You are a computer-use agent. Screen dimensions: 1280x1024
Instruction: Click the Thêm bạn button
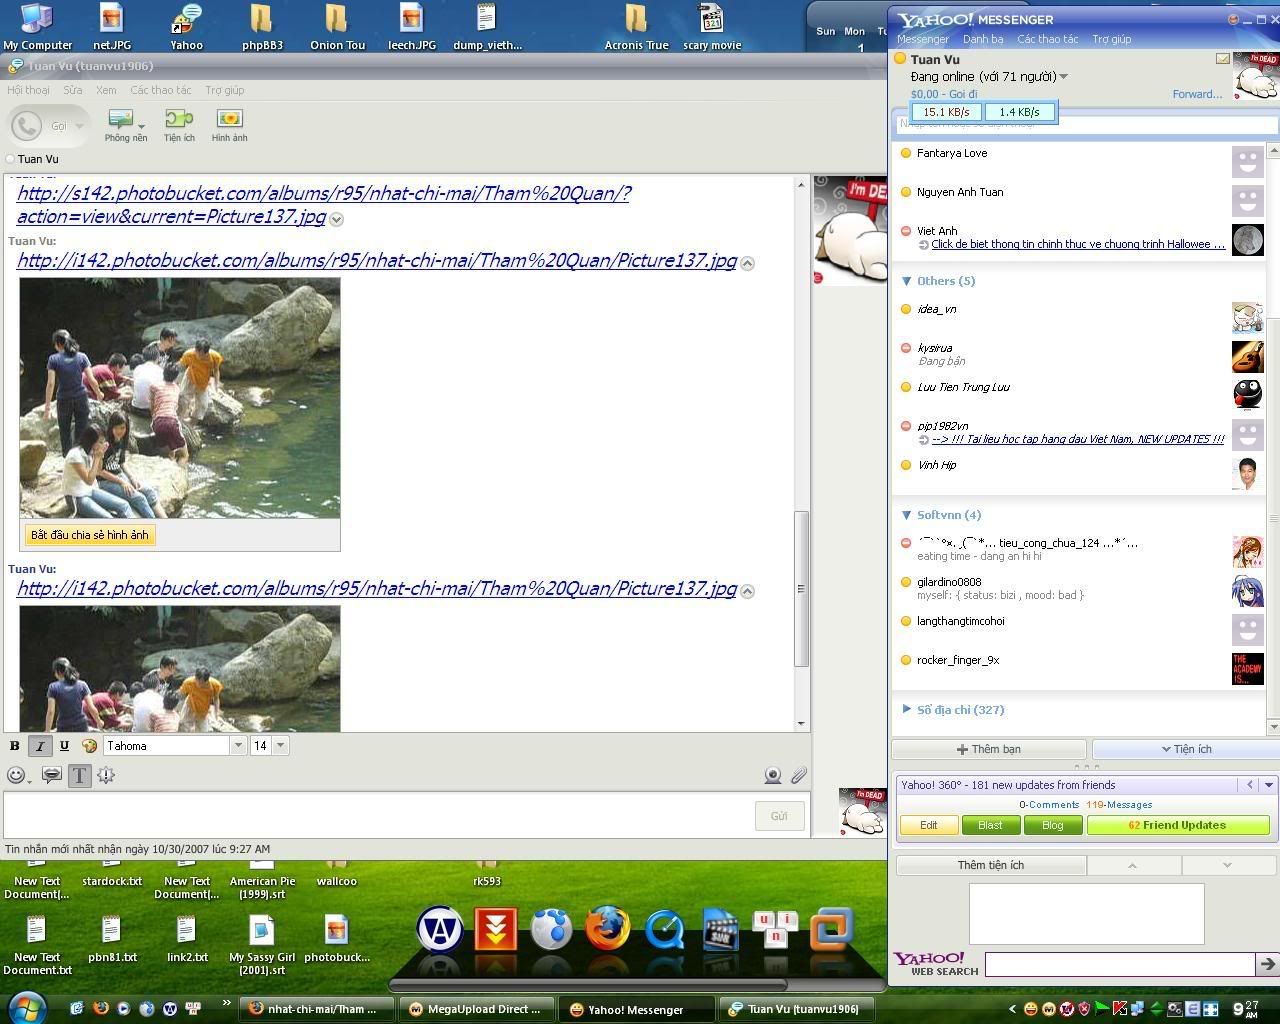coord(988,749)
